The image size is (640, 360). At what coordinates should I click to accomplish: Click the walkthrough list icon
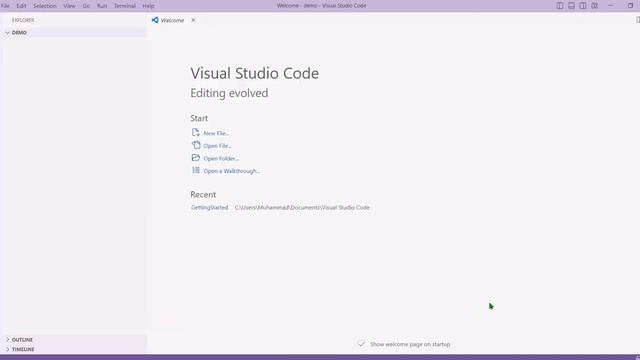click(x=196, y=170)
